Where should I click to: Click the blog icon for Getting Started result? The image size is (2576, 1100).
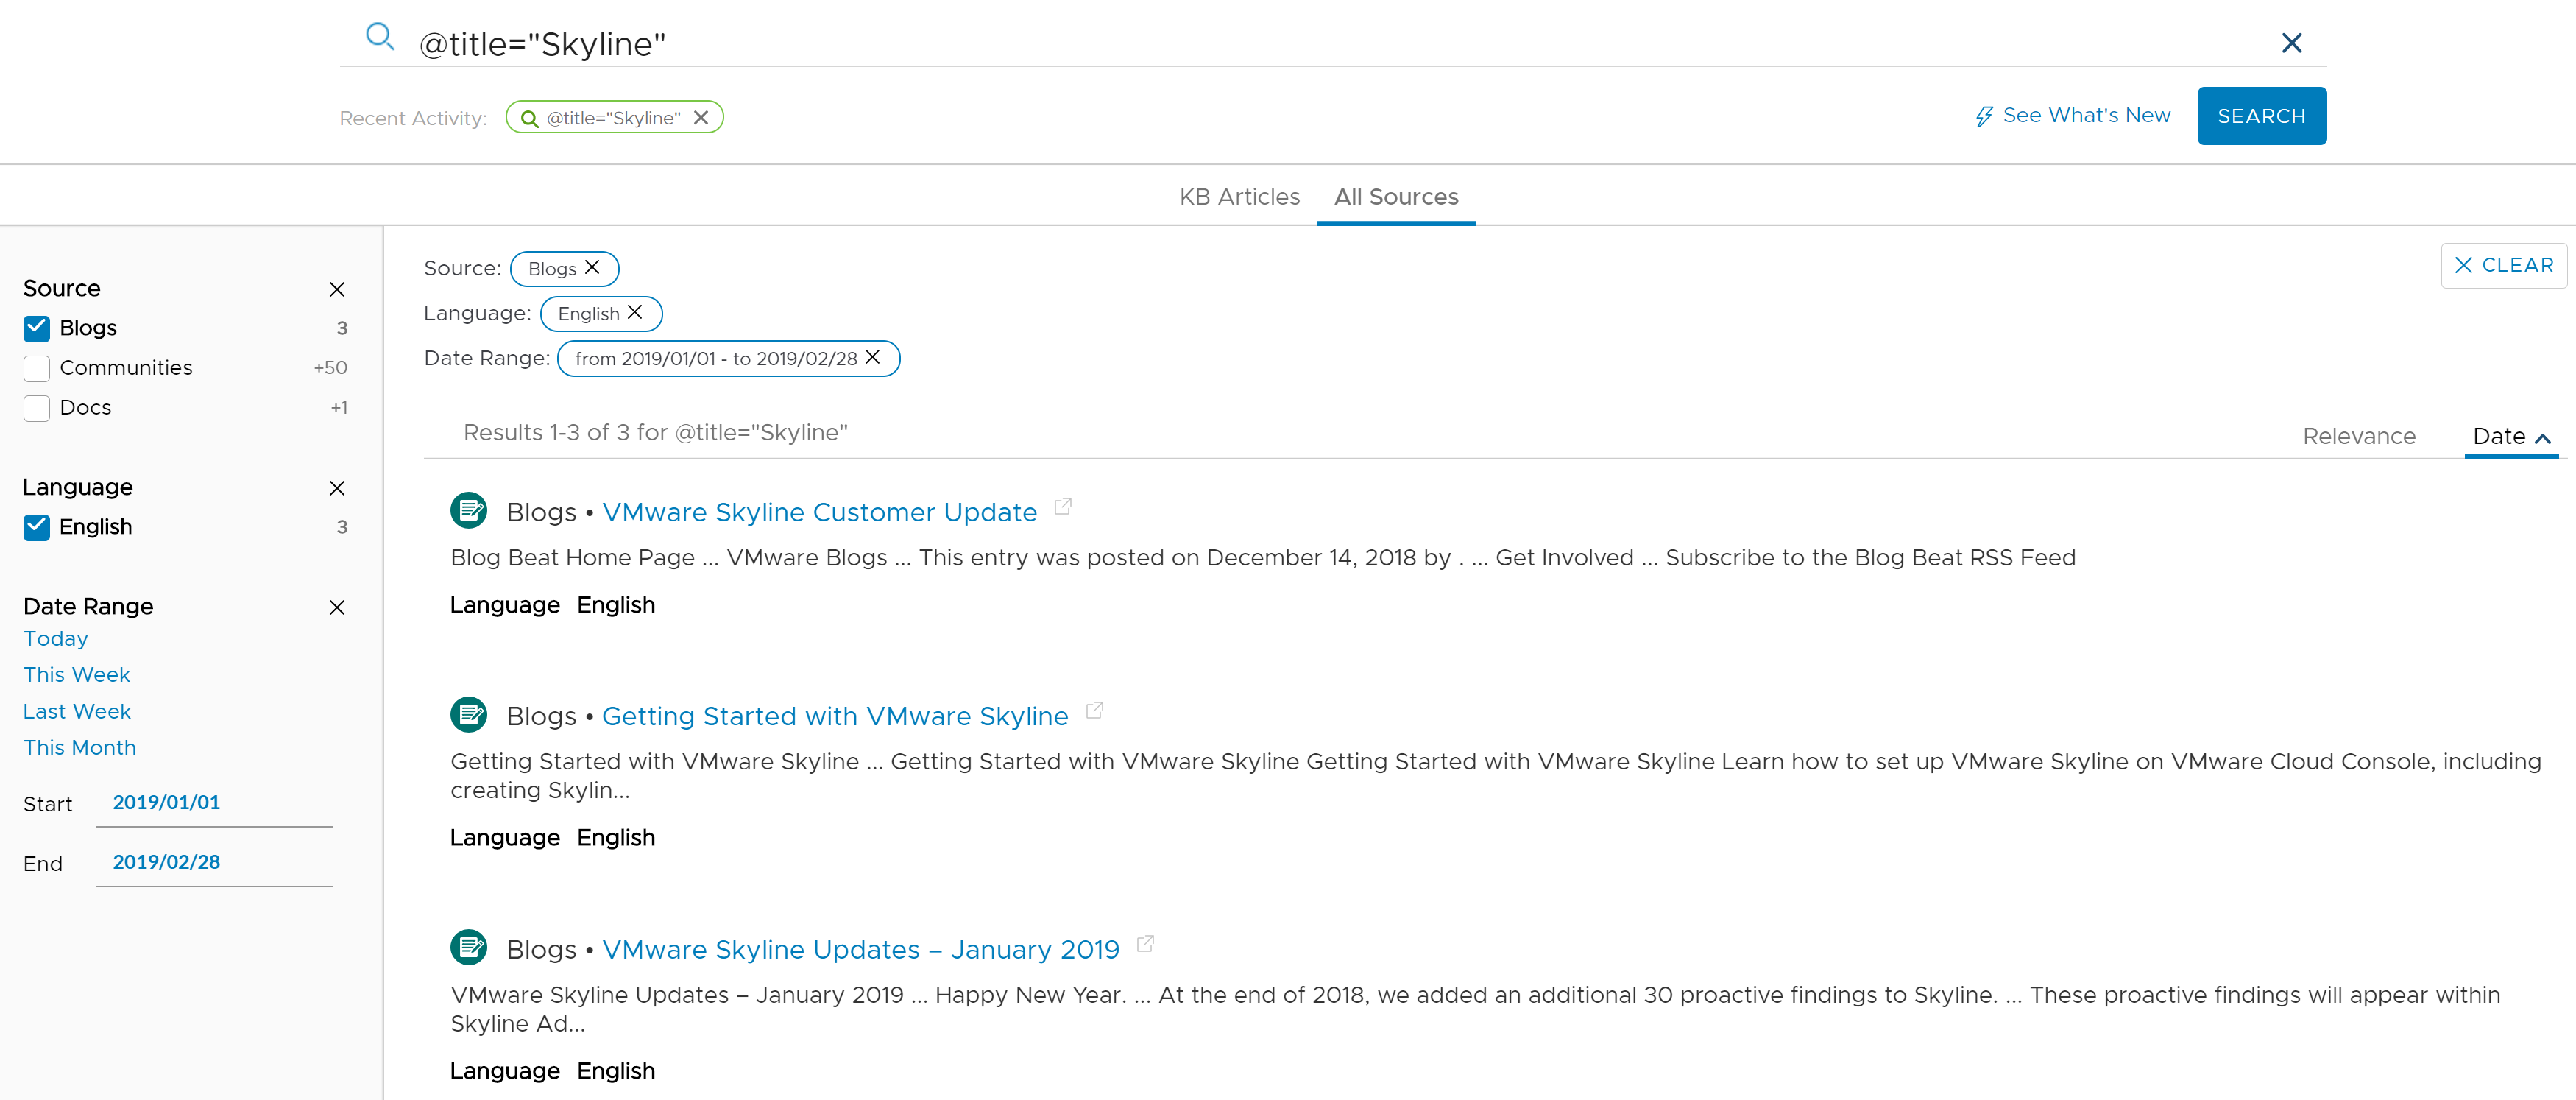468,714
